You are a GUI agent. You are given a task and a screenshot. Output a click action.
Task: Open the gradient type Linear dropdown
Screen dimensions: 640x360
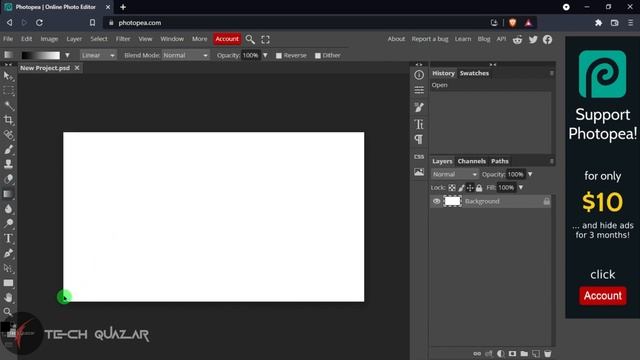[98, 55]
